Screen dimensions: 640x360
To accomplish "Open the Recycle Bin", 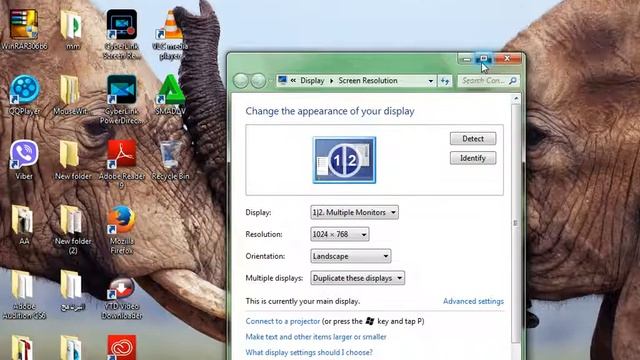I will [171, 160].
